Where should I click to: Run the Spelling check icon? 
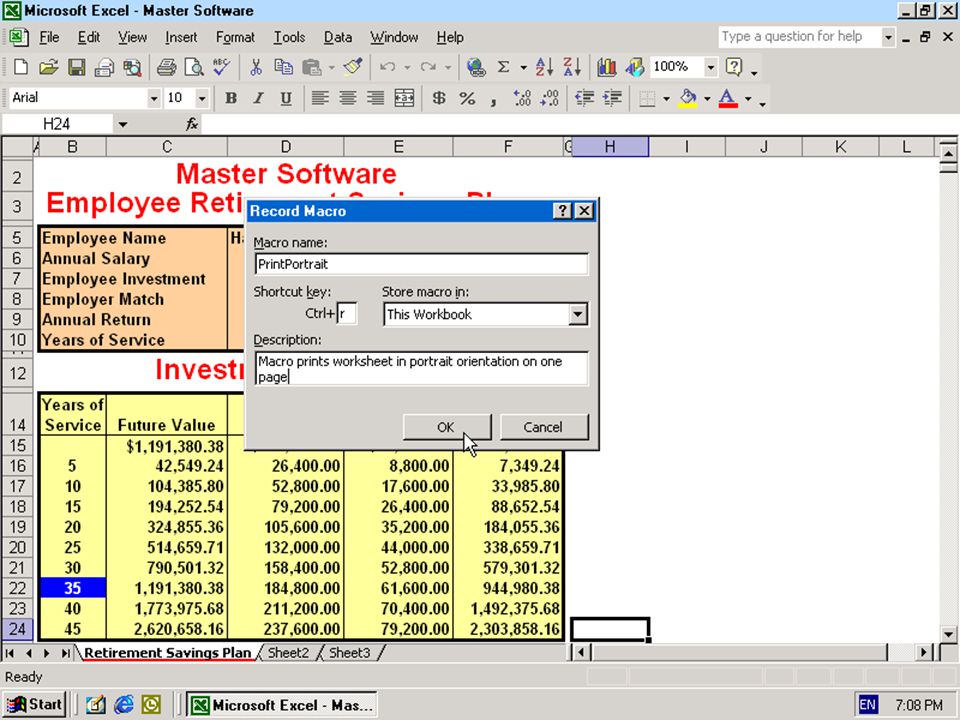[x=221, y=67]
